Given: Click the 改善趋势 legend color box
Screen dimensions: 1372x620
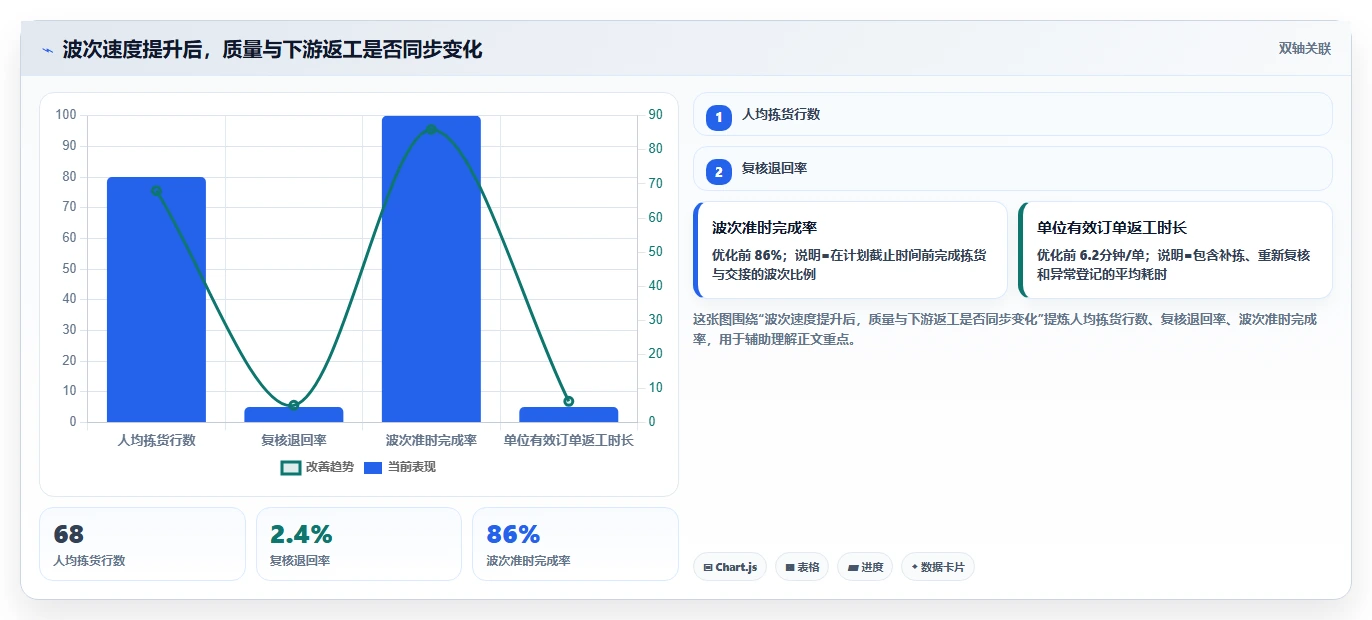Looking at the screenshot, I should tap(291, 467).
